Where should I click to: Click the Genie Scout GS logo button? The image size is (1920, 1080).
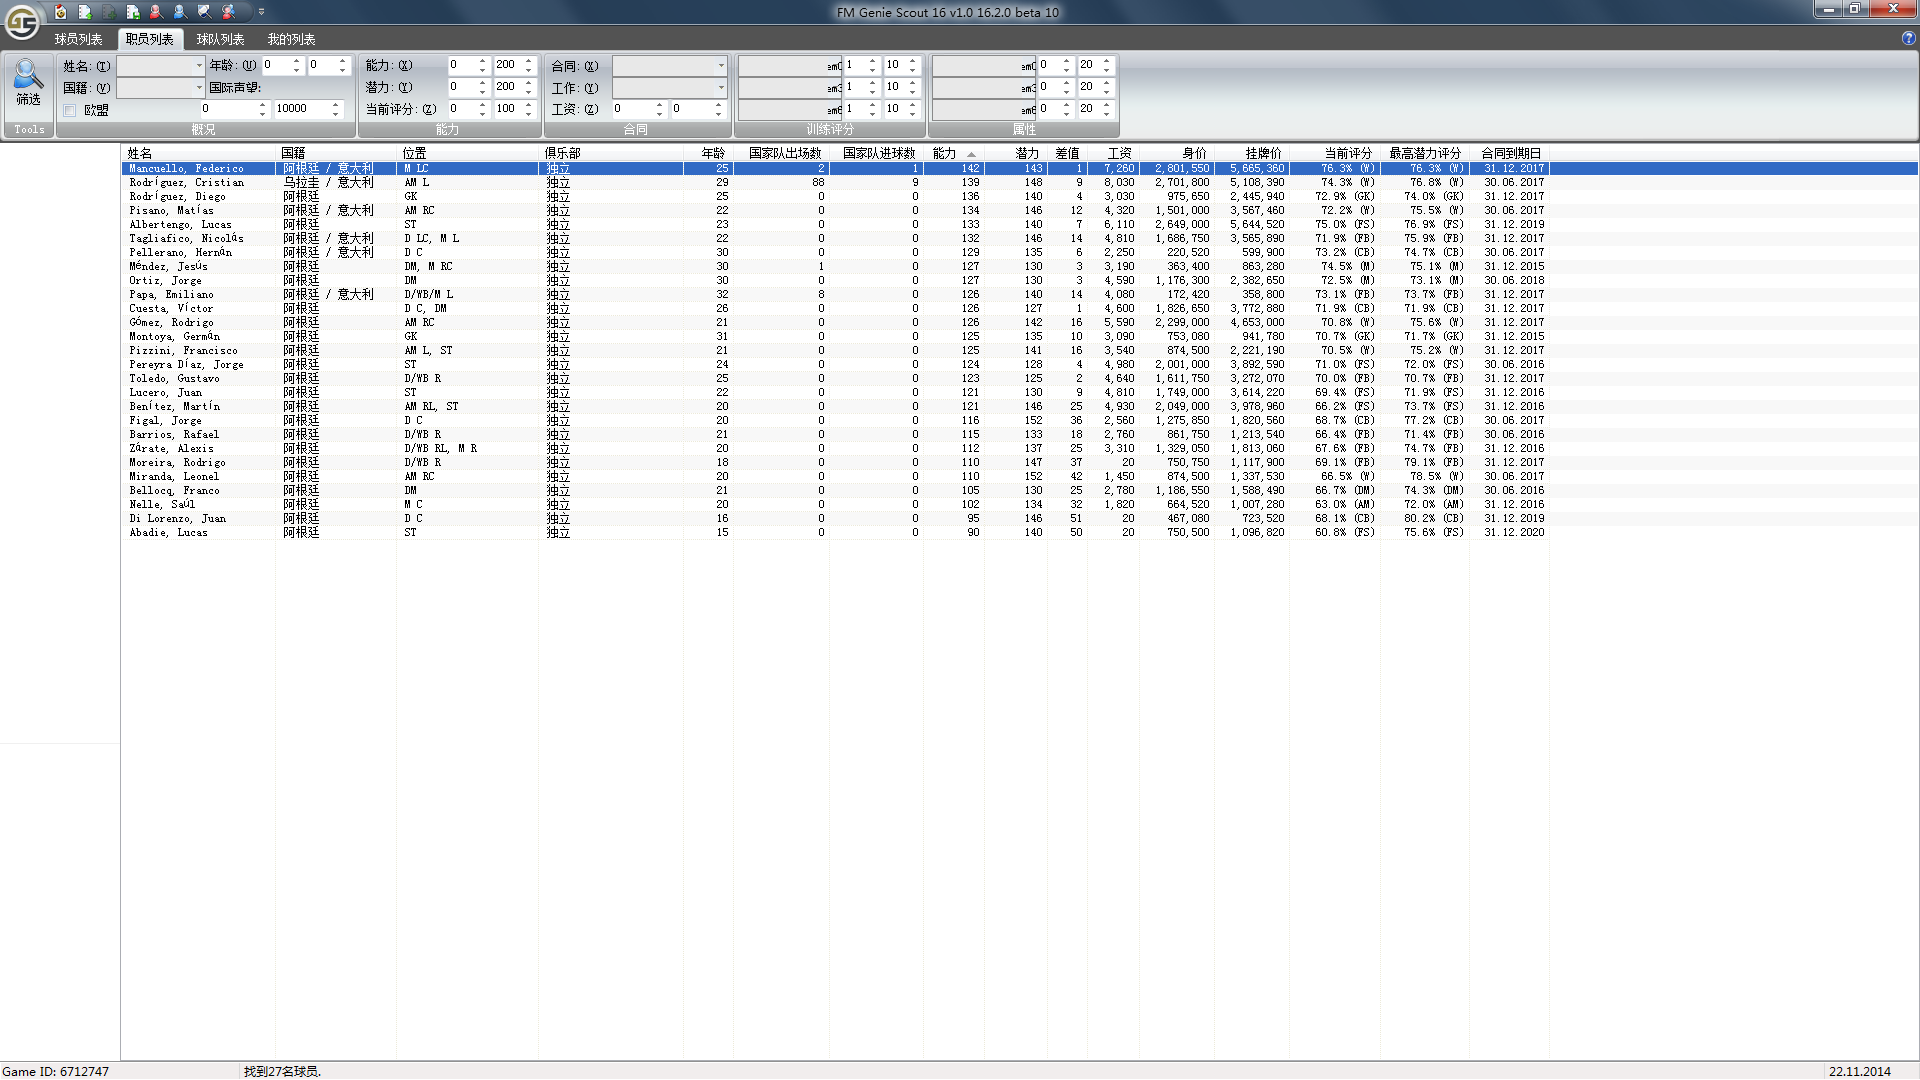[22, 21]
